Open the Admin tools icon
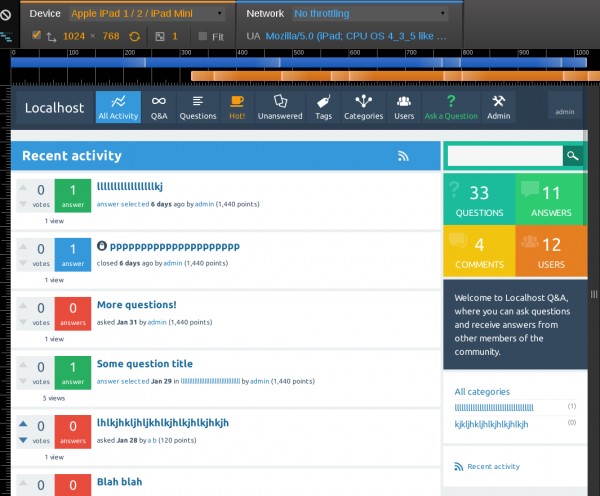The image size is (600, 496). [498, 102]
